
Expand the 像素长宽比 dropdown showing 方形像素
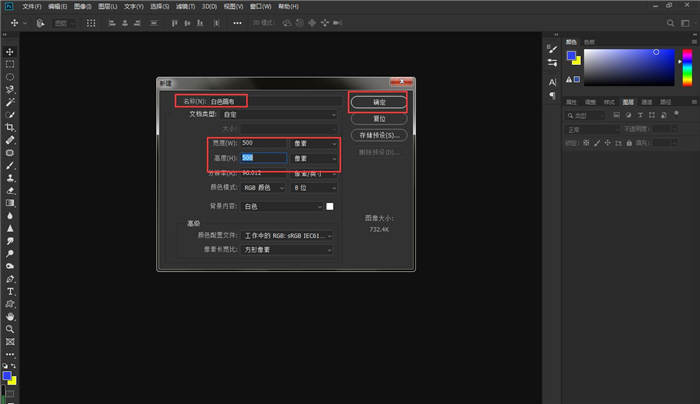284,249
